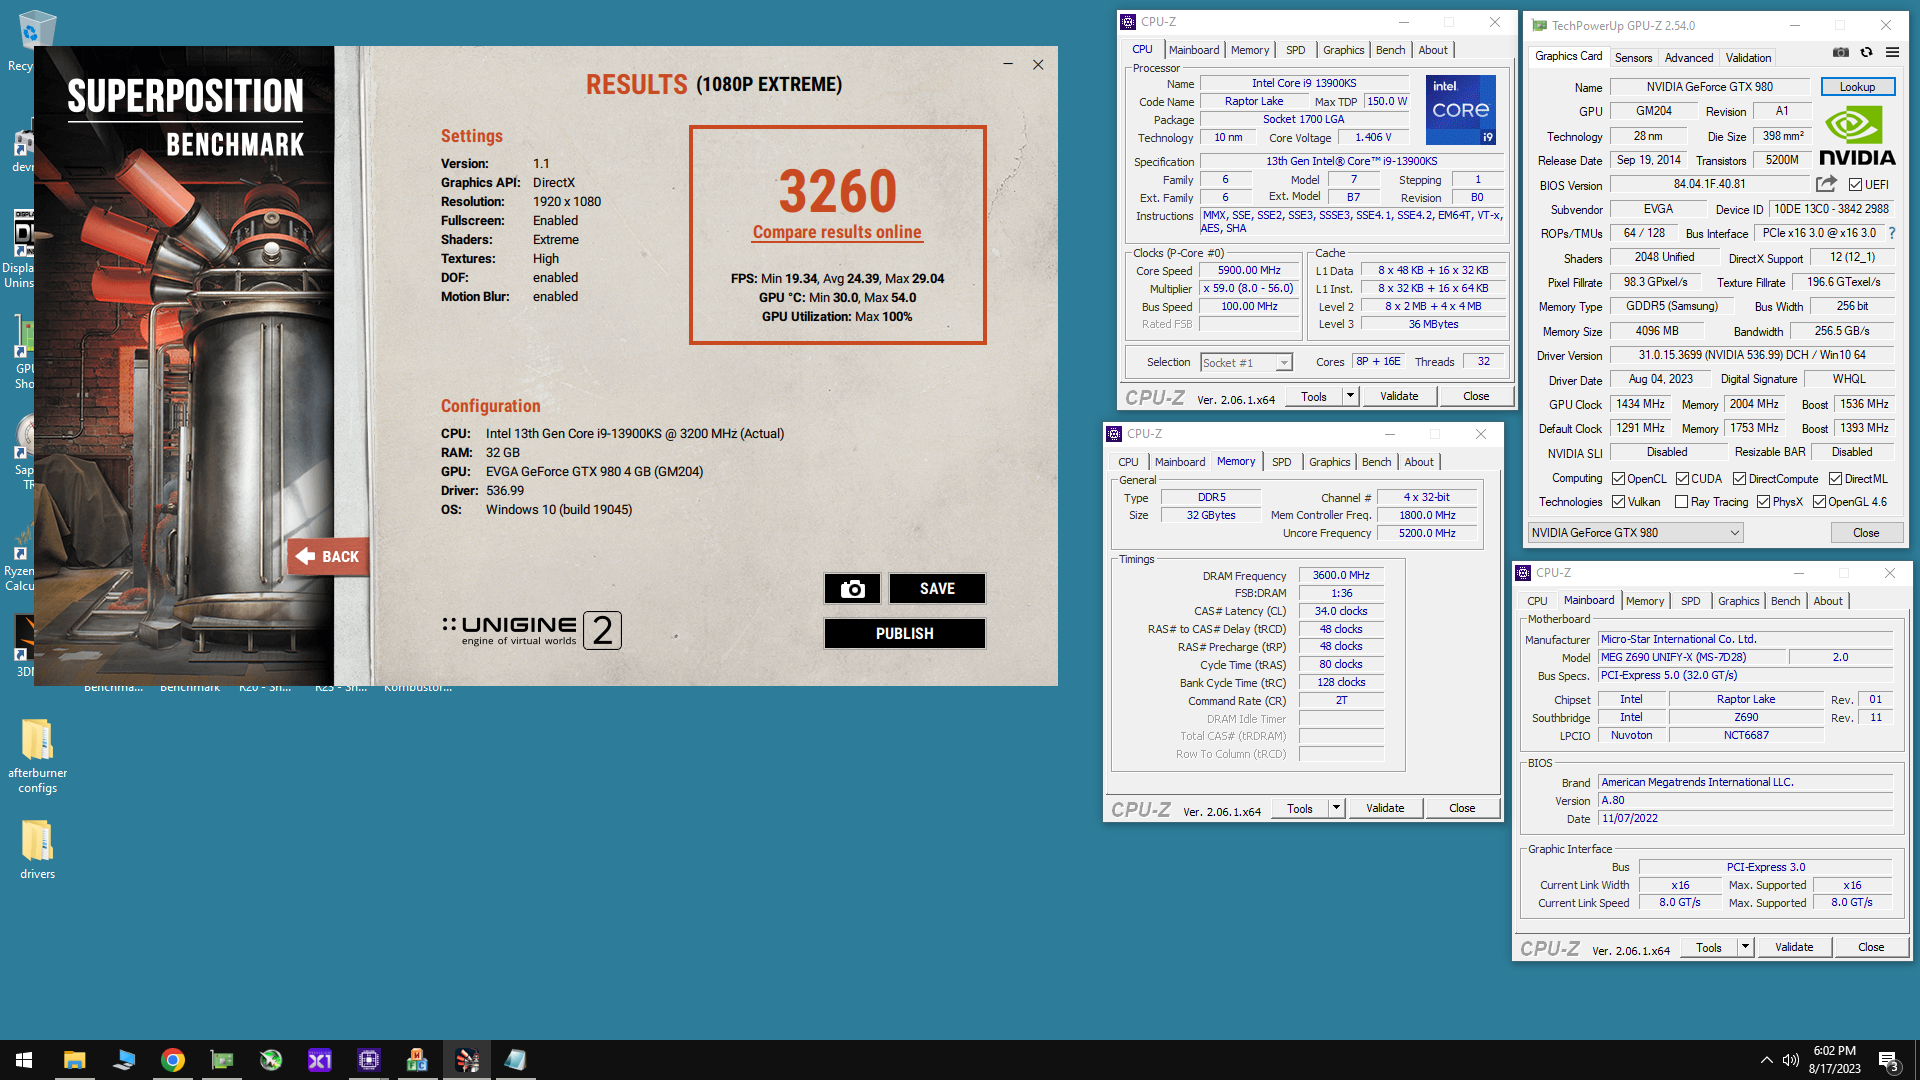The height and width of the screenshot is (1080, 1920).
Task: Open File Explorer from the taskbar
Action: point(75,1060)
